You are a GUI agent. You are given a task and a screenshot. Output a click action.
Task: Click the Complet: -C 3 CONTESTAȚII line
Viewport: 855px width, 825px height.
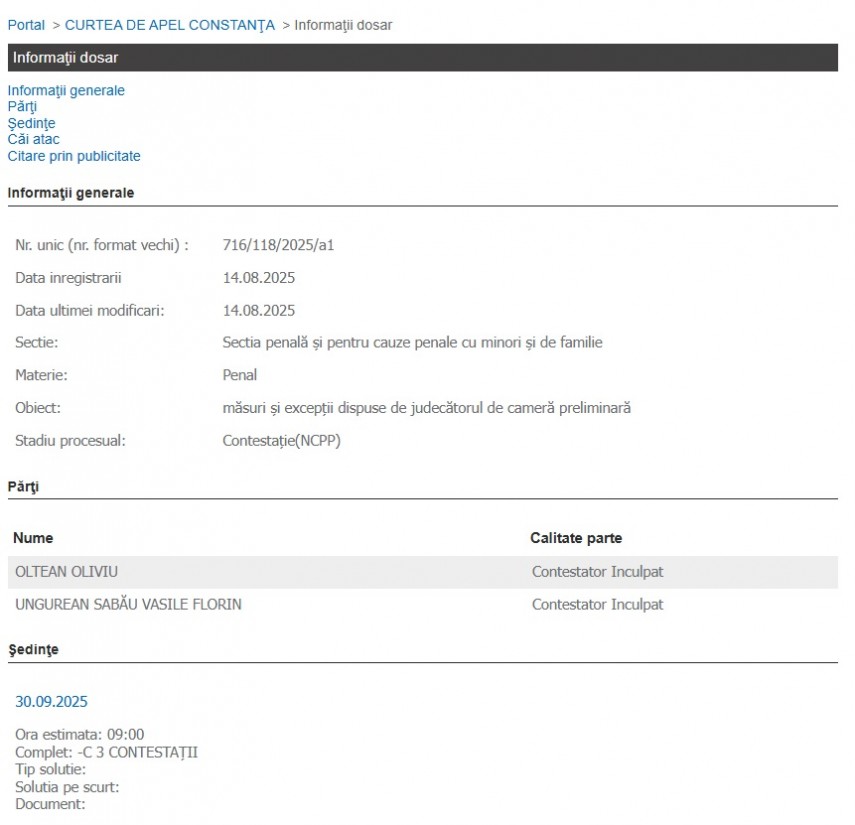[106, 752]
